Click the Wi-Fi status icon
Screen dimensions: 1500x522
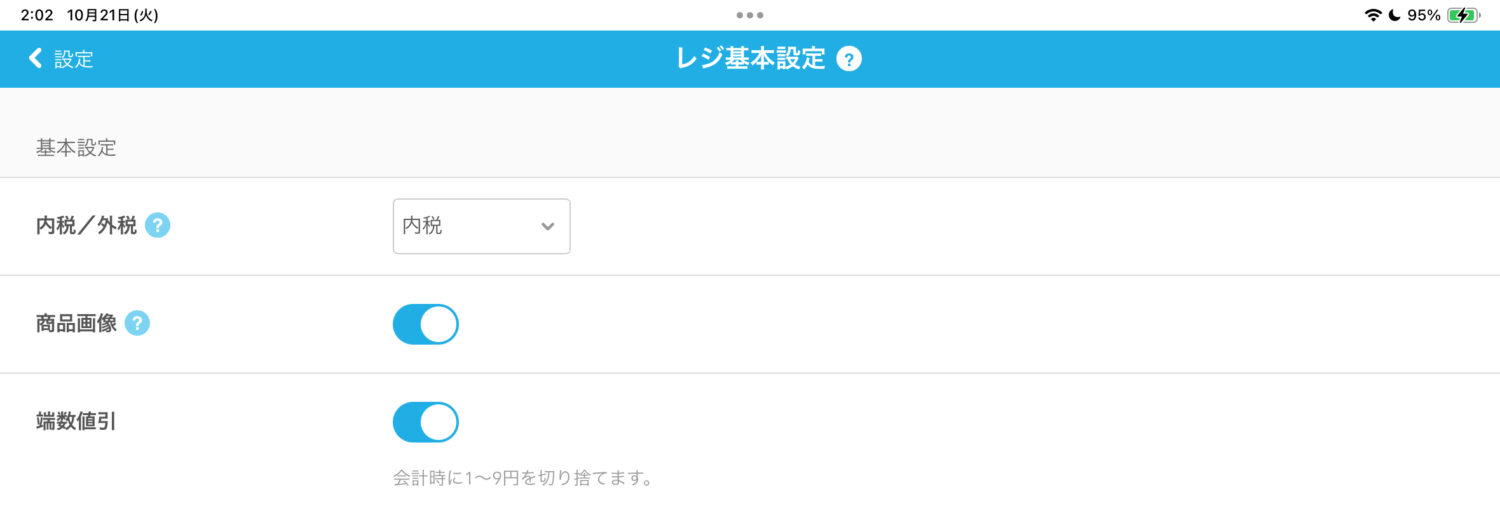(x=1373, y=15)
